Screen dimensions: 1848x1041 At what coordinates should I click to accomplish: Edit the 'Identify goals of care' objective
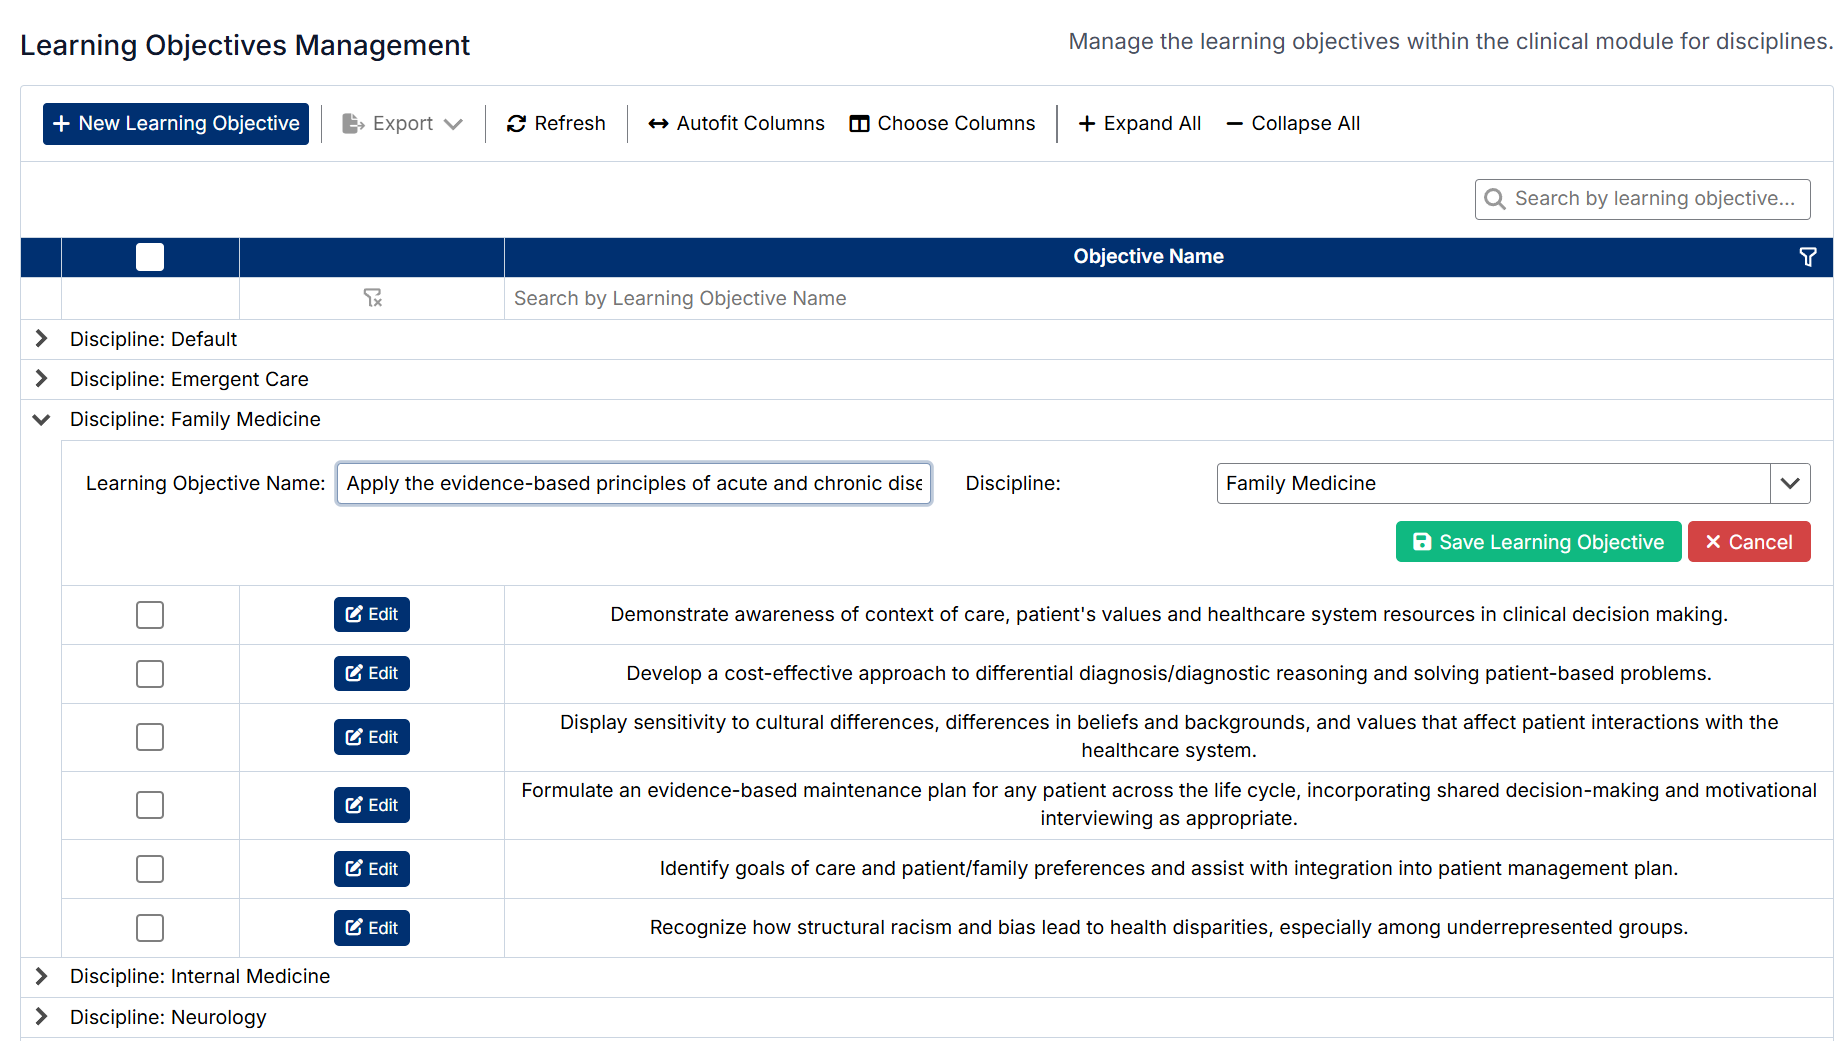pyautogui.click(x=371, y=869)
